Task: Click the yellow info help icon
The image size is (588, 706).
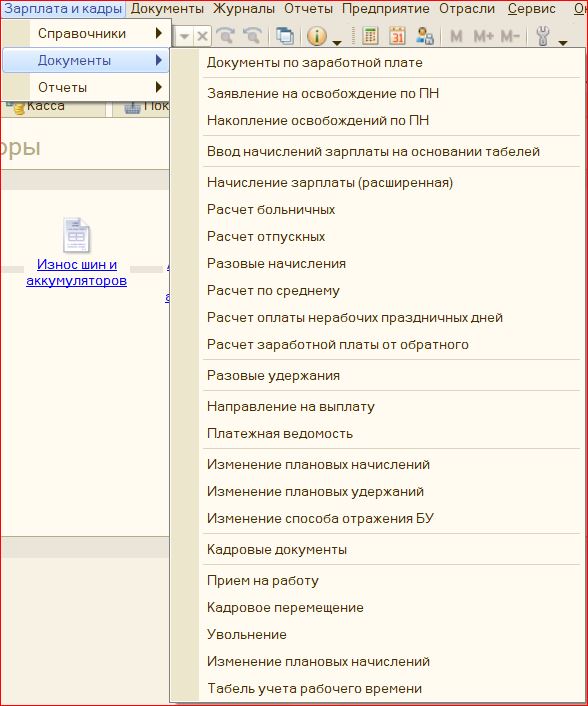Action: pos(317,36)
